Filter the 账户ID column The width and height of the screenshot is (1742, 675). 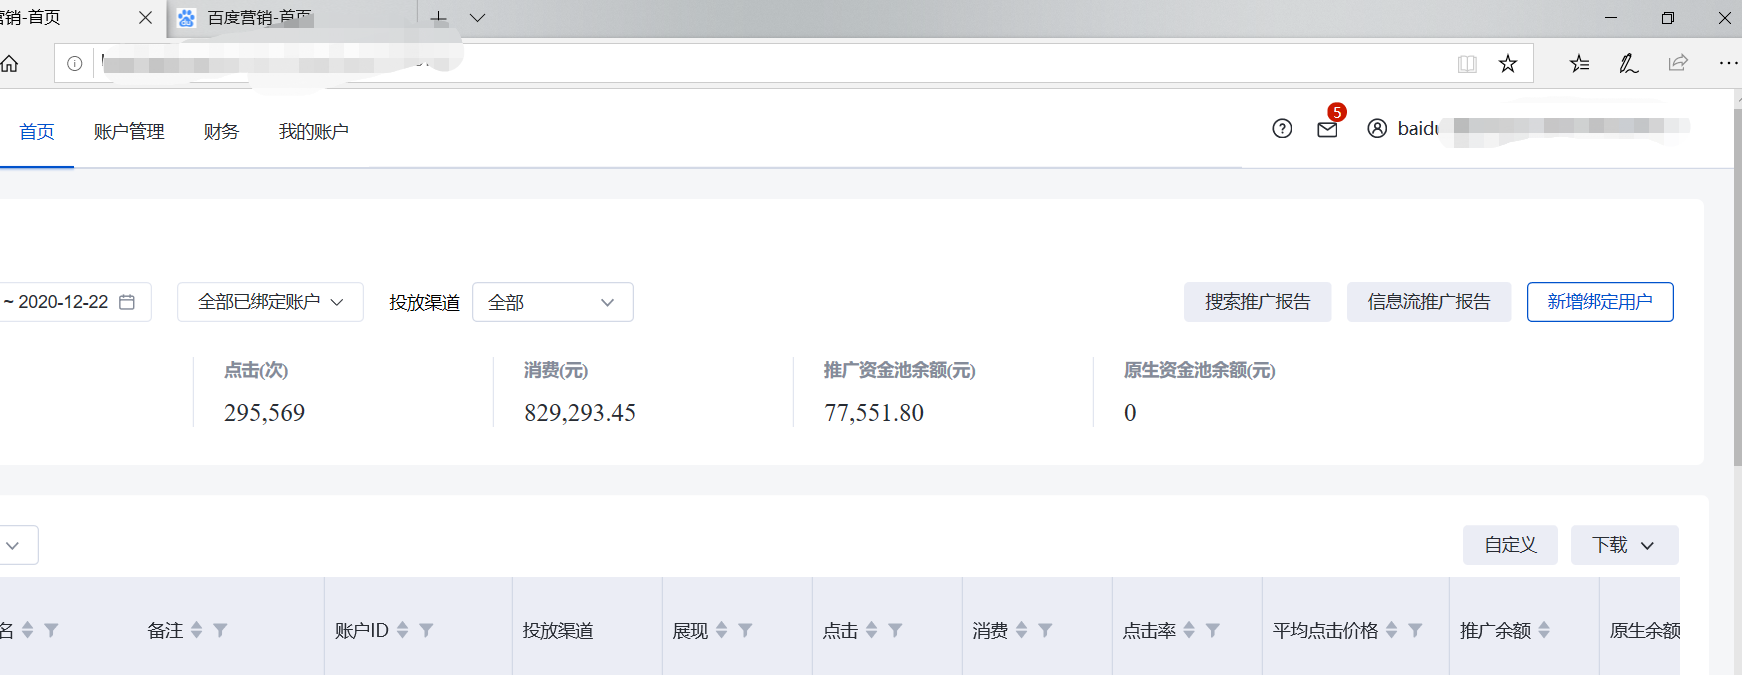[426, 630]
